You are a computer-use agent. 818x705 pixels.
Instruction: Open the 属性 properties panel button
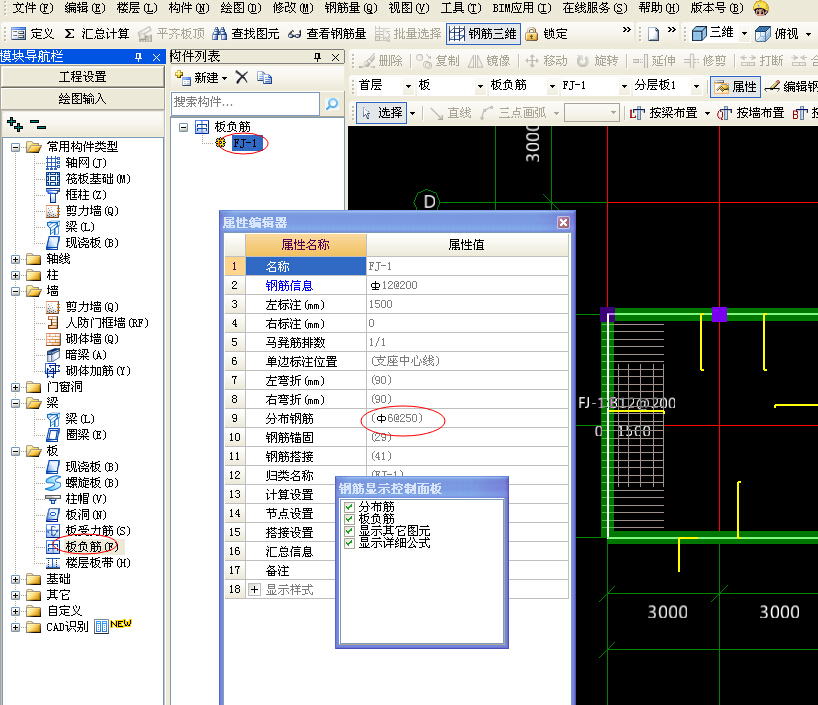[735, 86]
